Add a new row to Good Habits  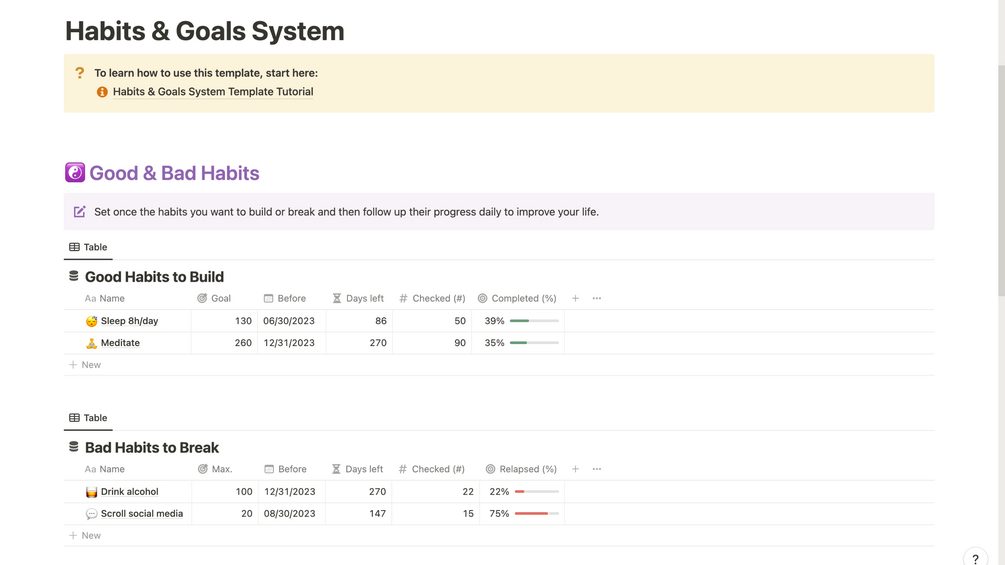click(85, 365)
